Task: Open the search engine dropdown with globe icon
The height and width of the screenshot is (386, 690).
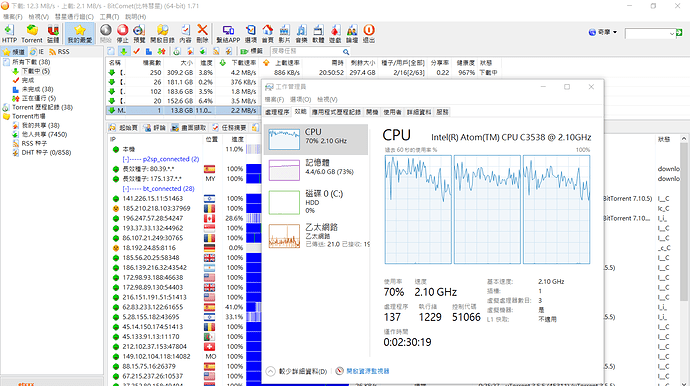Action: [x=602, y=32]
